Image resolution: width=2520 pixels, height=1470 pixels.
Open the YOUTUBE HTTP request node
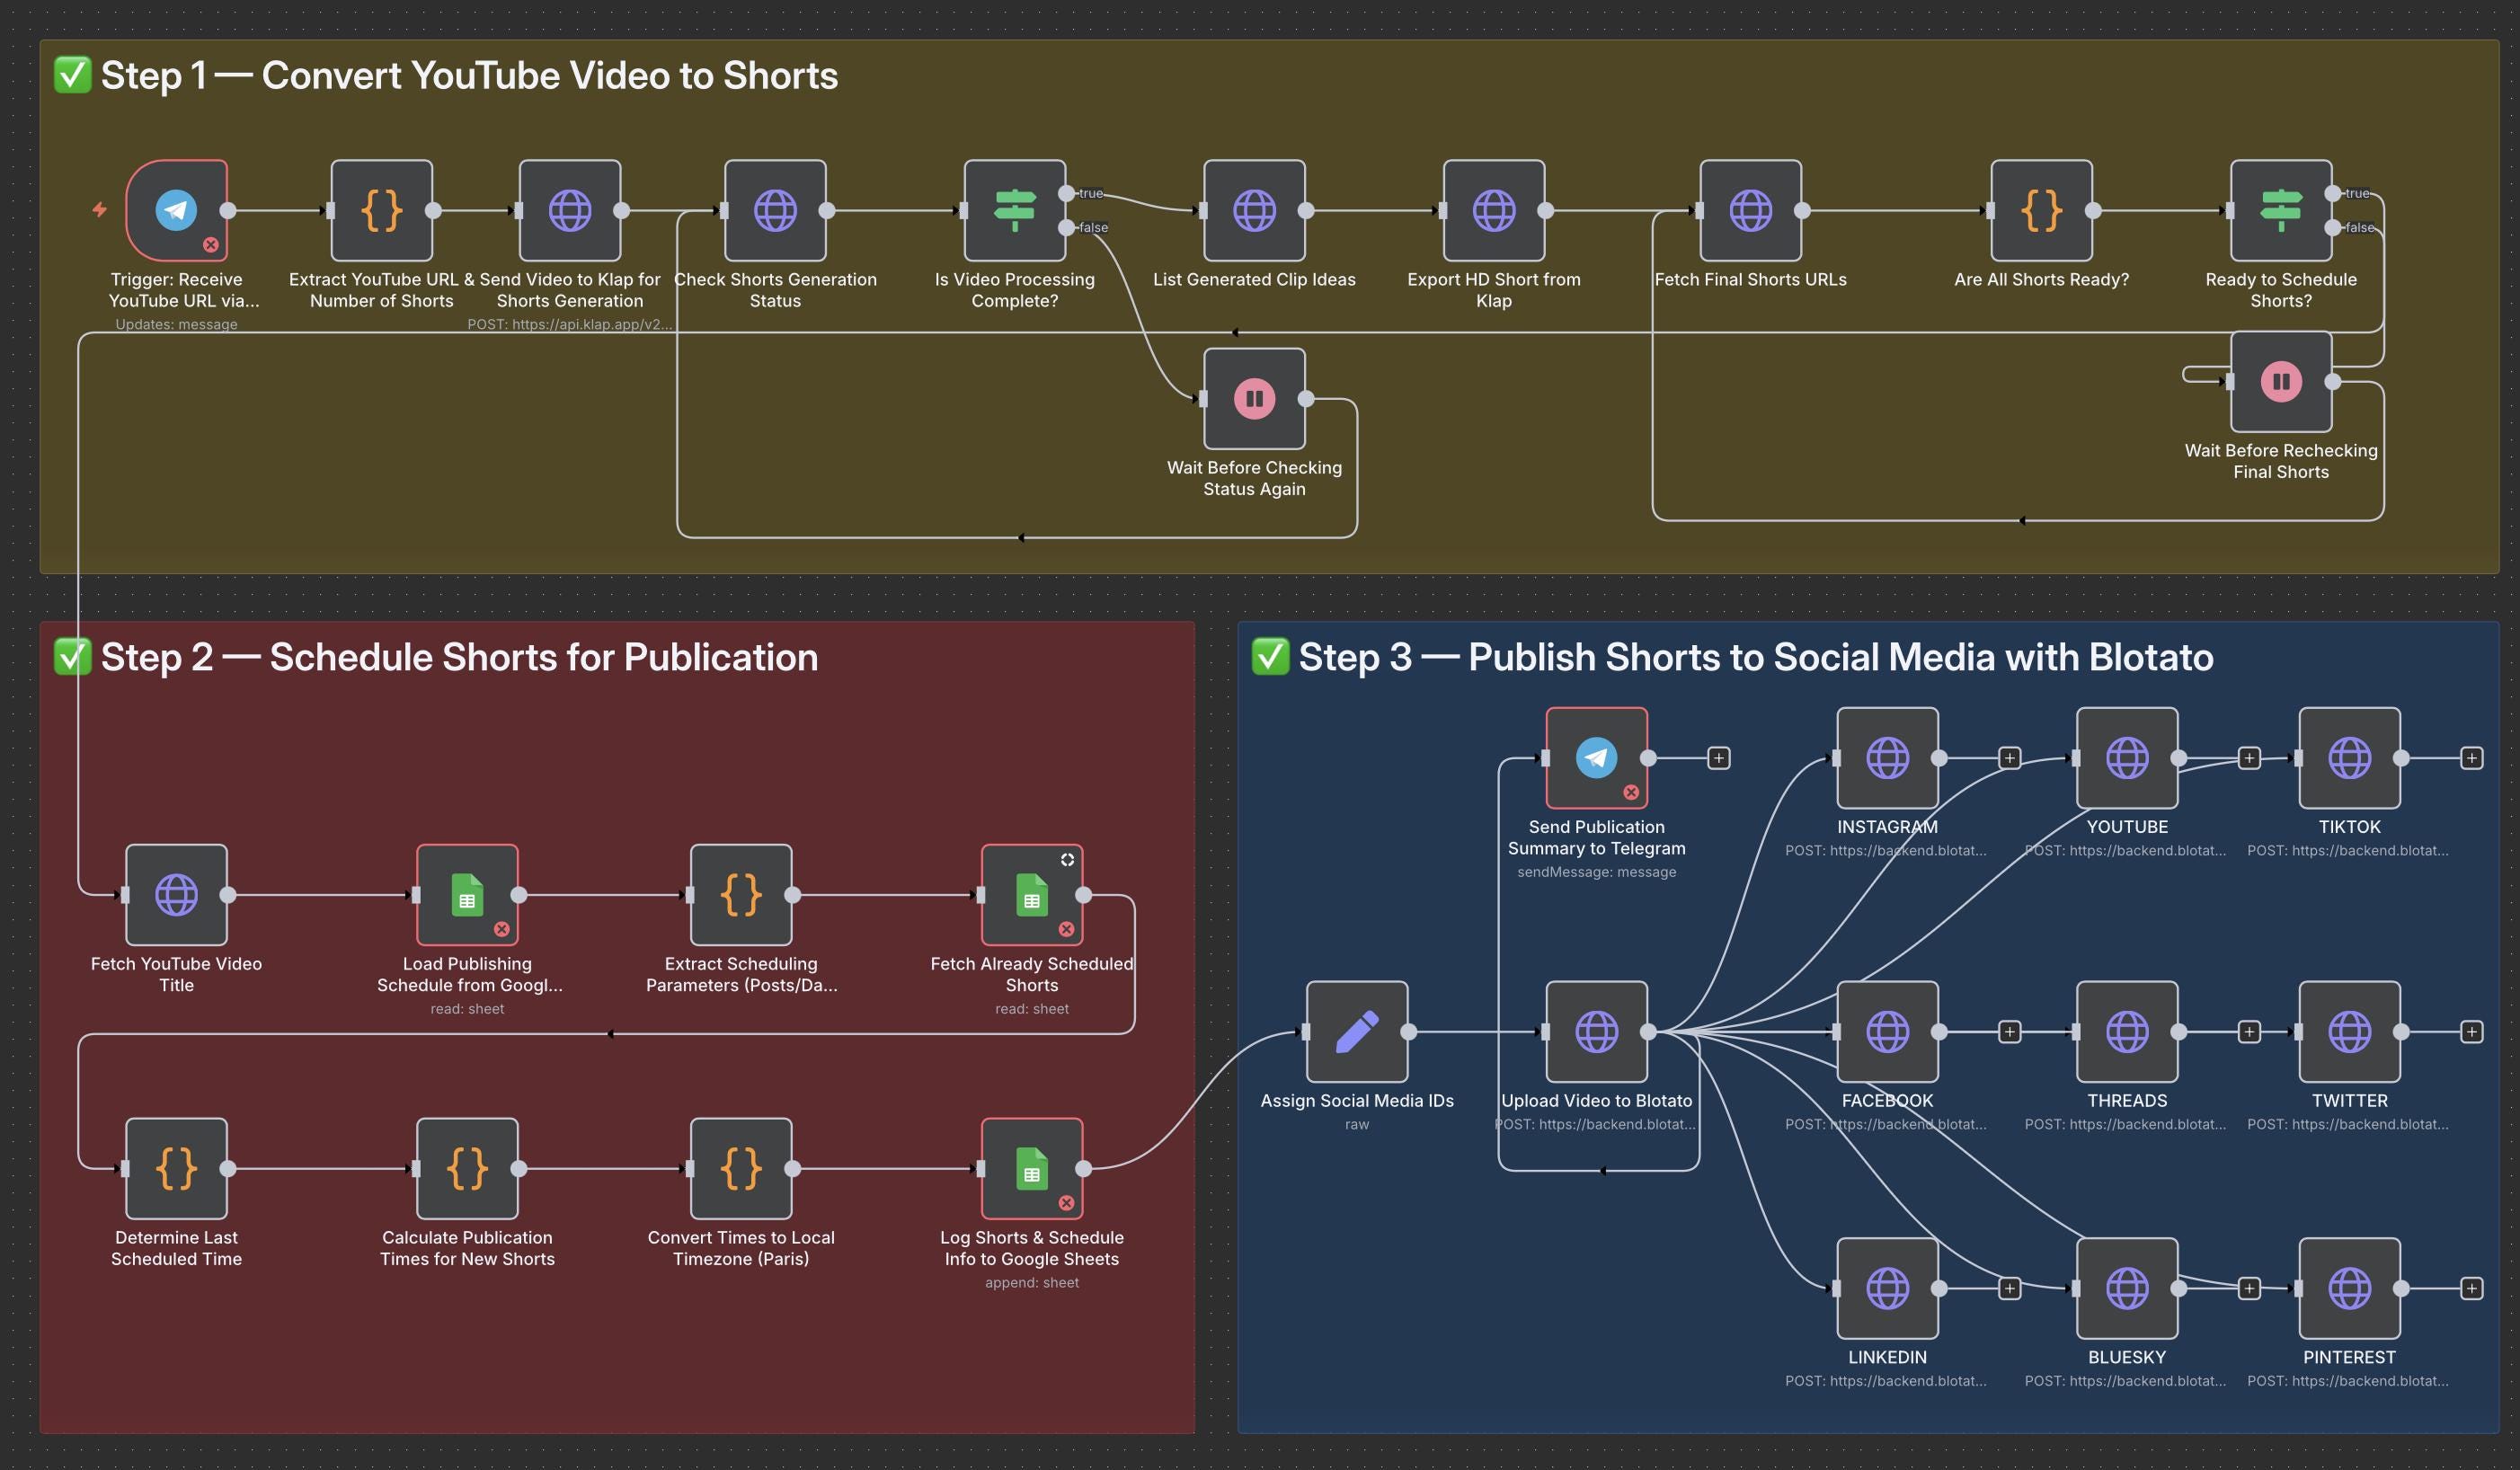[x=2127, y=758]
